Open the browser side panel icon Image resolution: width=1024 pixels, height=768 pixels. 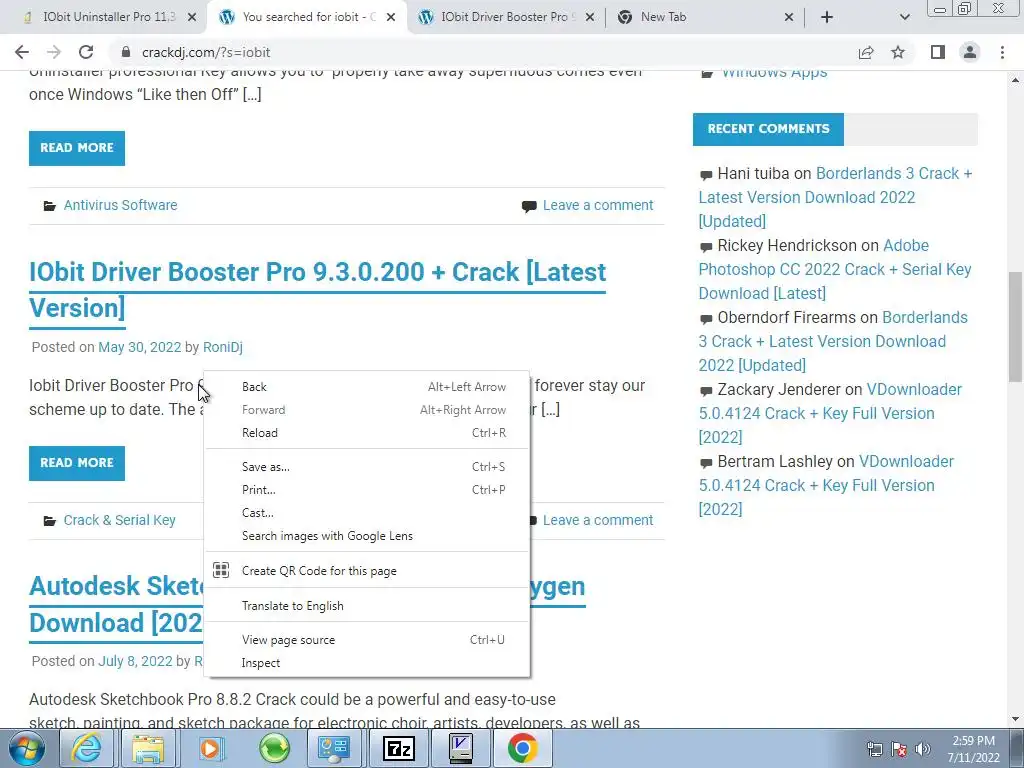pyautogui.click(x=938, y=52)
